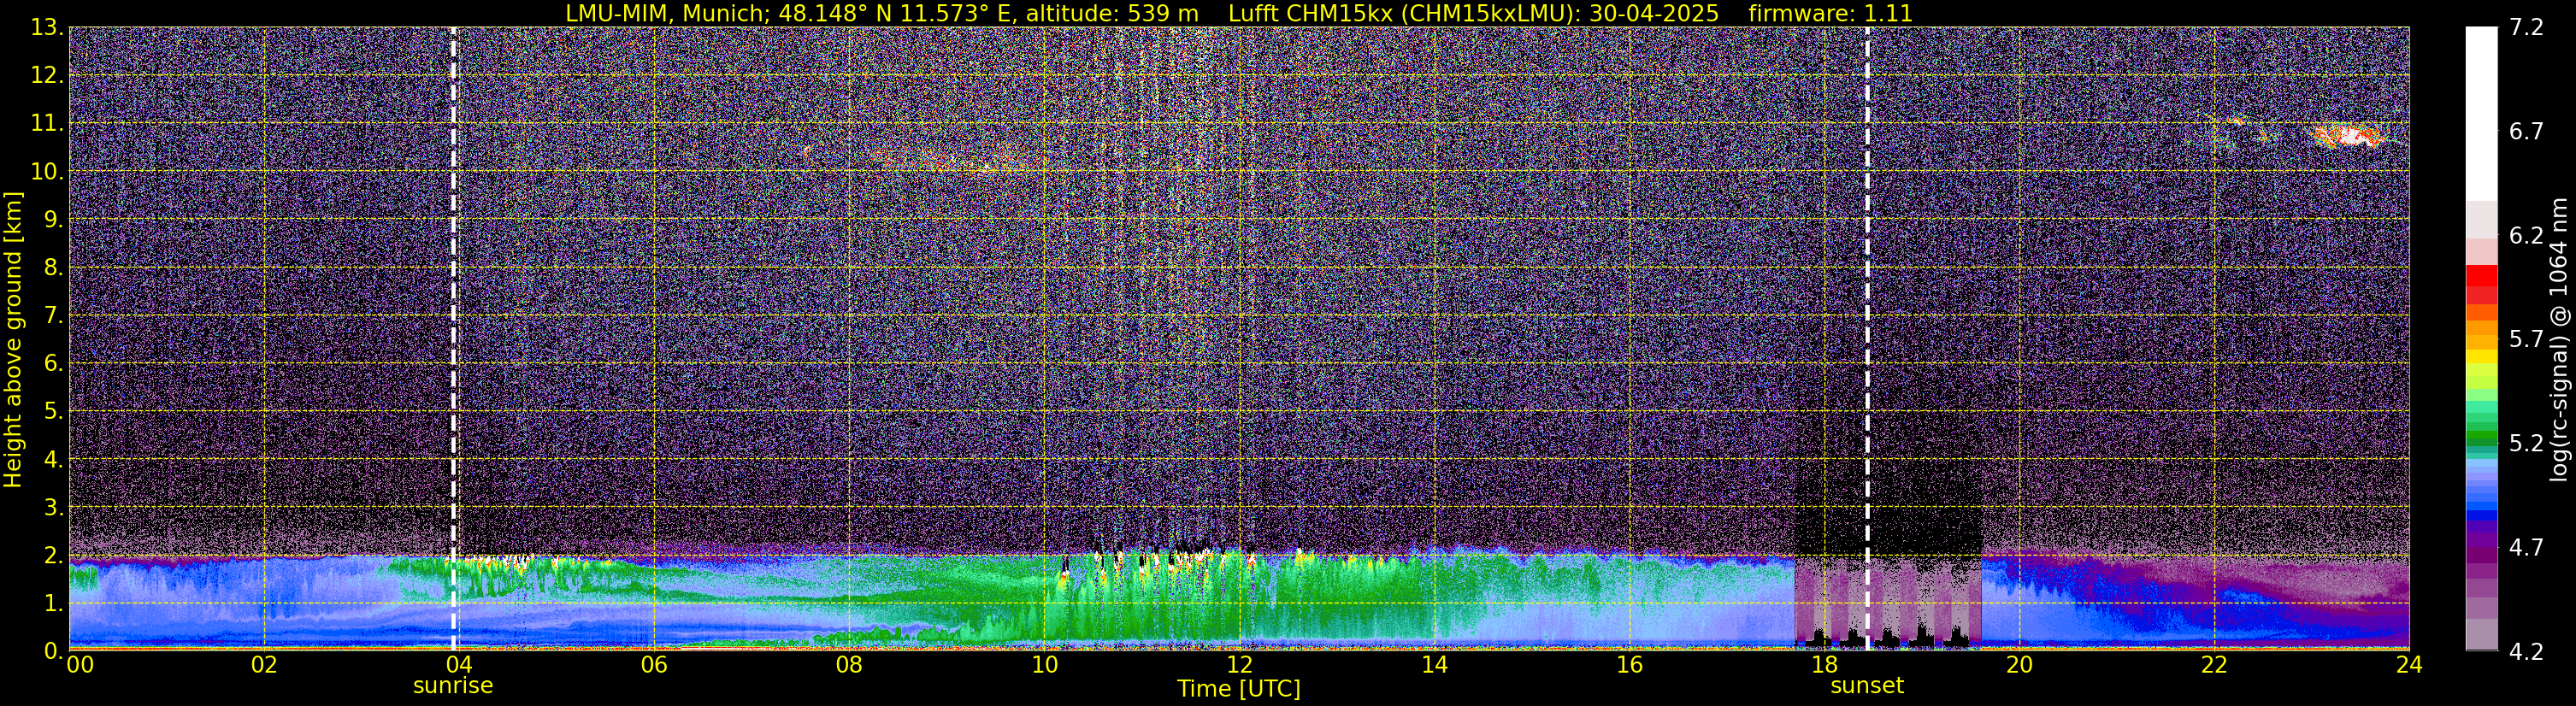This screenshot has height=706, width=2576.
Task: Click the dashed white sunset marker line
Action: (x=1867, y=339)
